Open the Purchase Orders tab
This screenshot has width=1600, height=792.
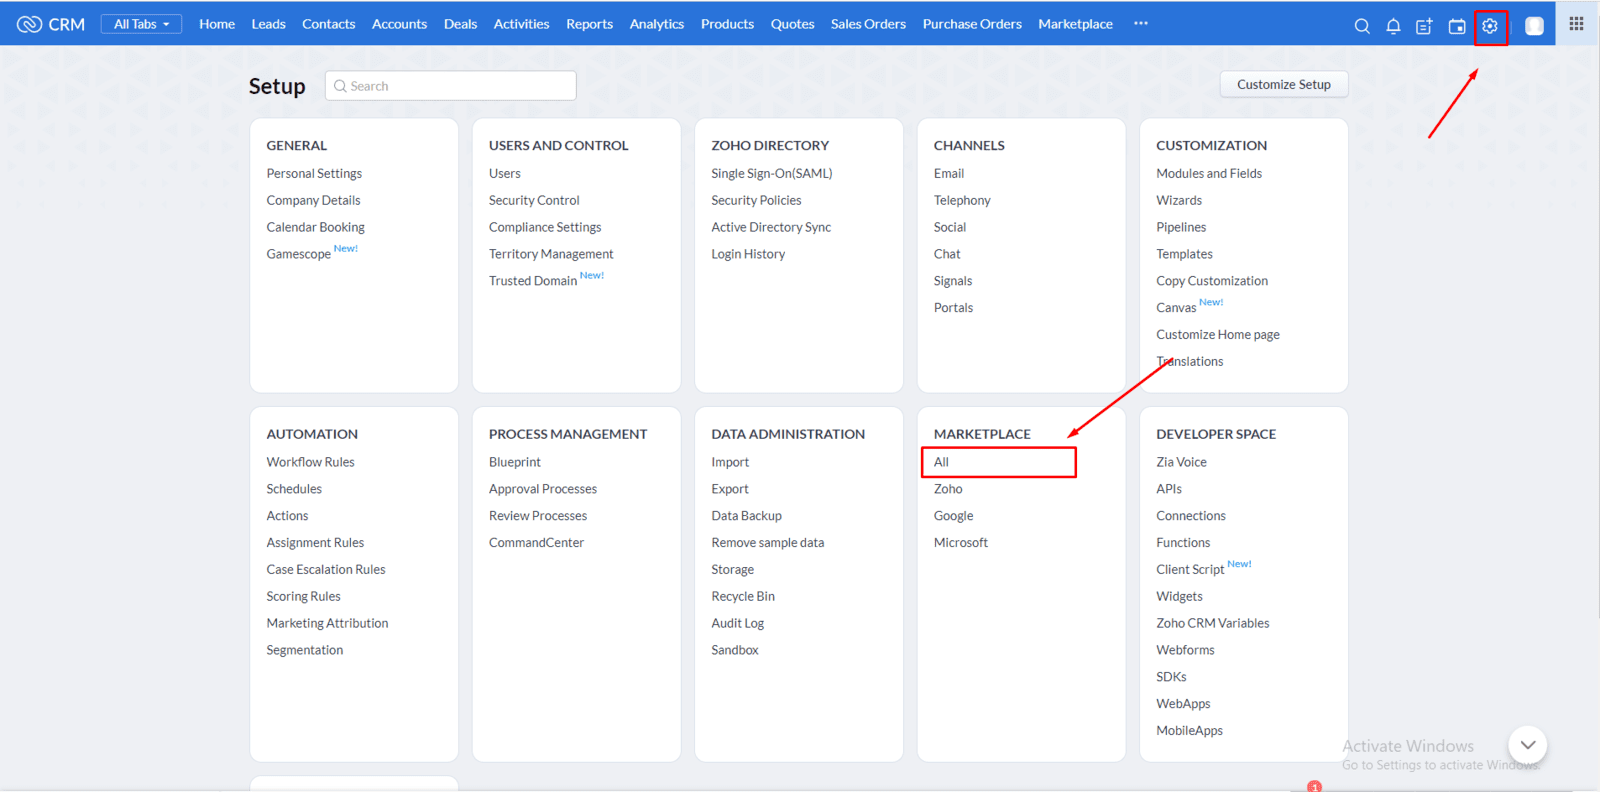[x=972, y=24]
